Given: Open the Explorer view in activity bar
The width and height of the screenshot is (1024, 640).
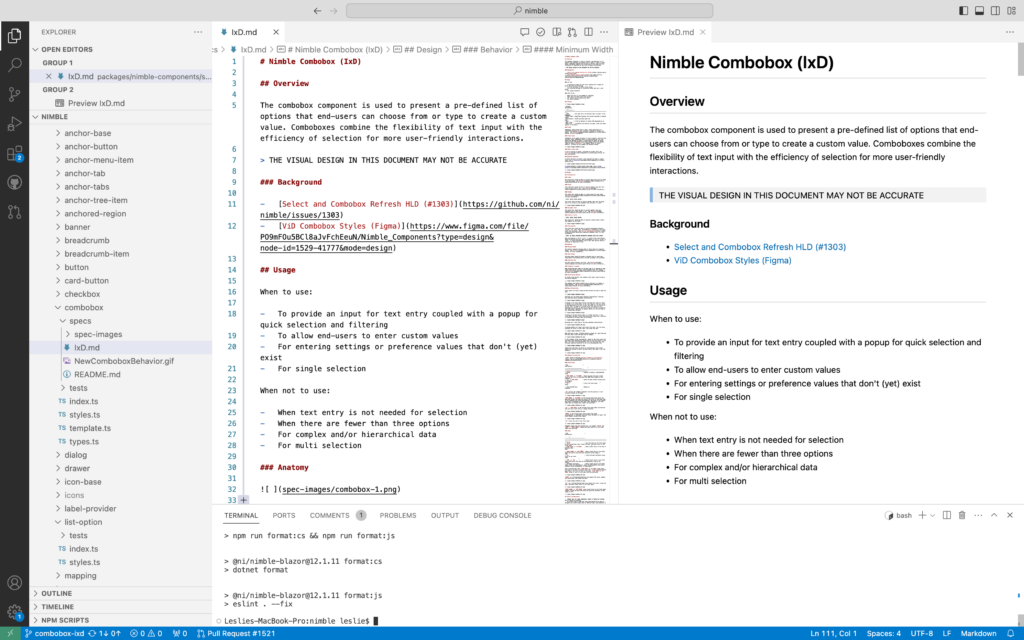Looking at the screenshot, I should (14, 36).
